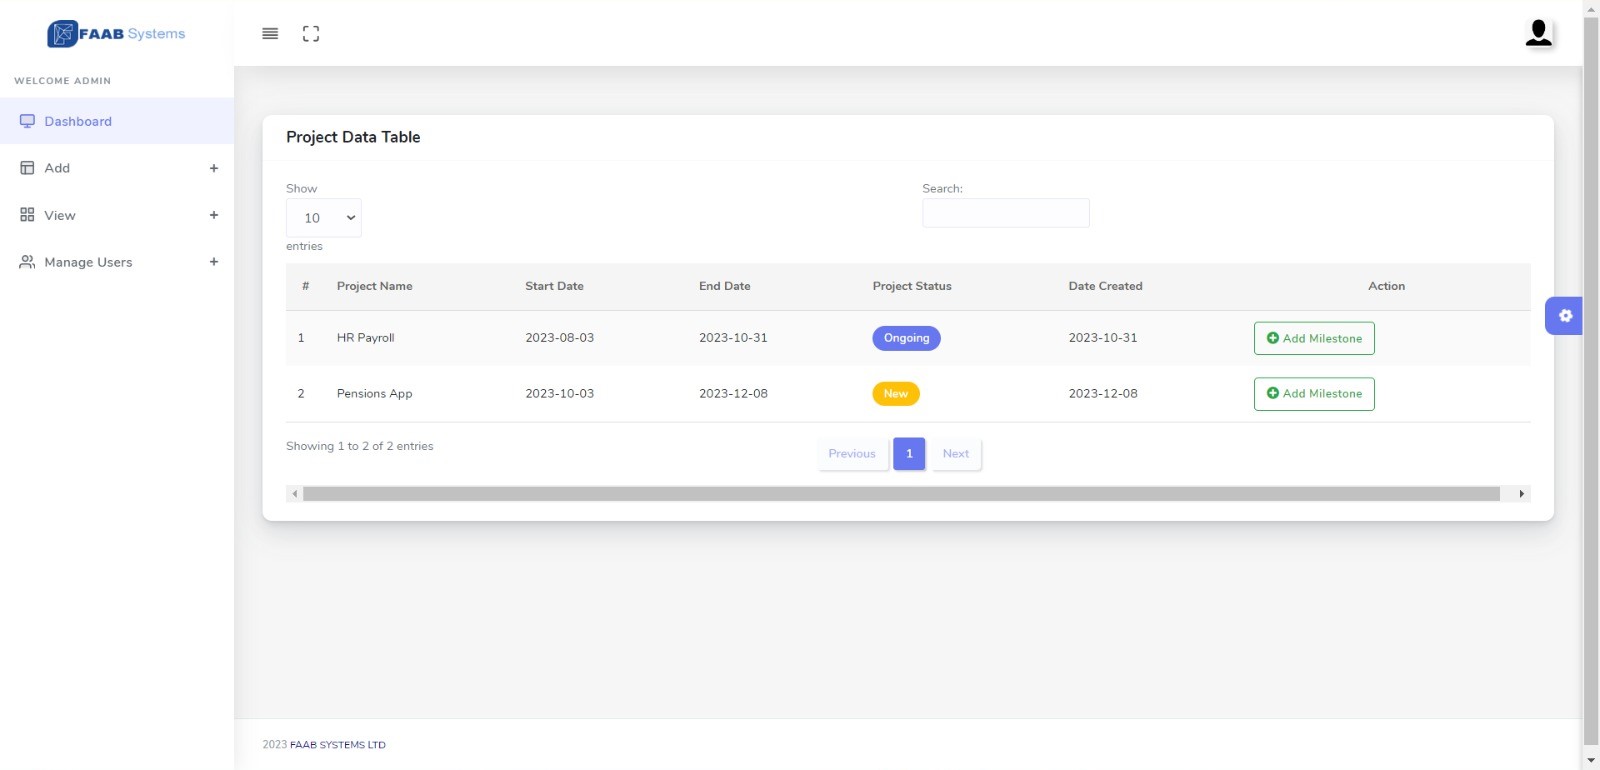Click the View grid icon
The image size is (1600, 770).
tap(27, 215)
